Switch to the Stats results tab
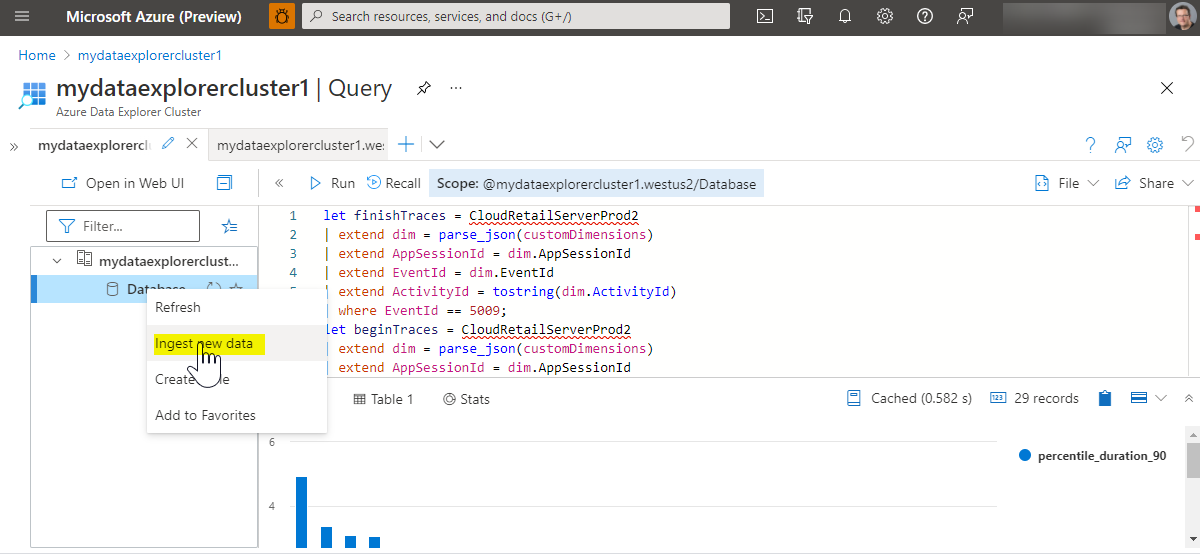This screenshot has height=554, width=1200. [x=466, y=399]
